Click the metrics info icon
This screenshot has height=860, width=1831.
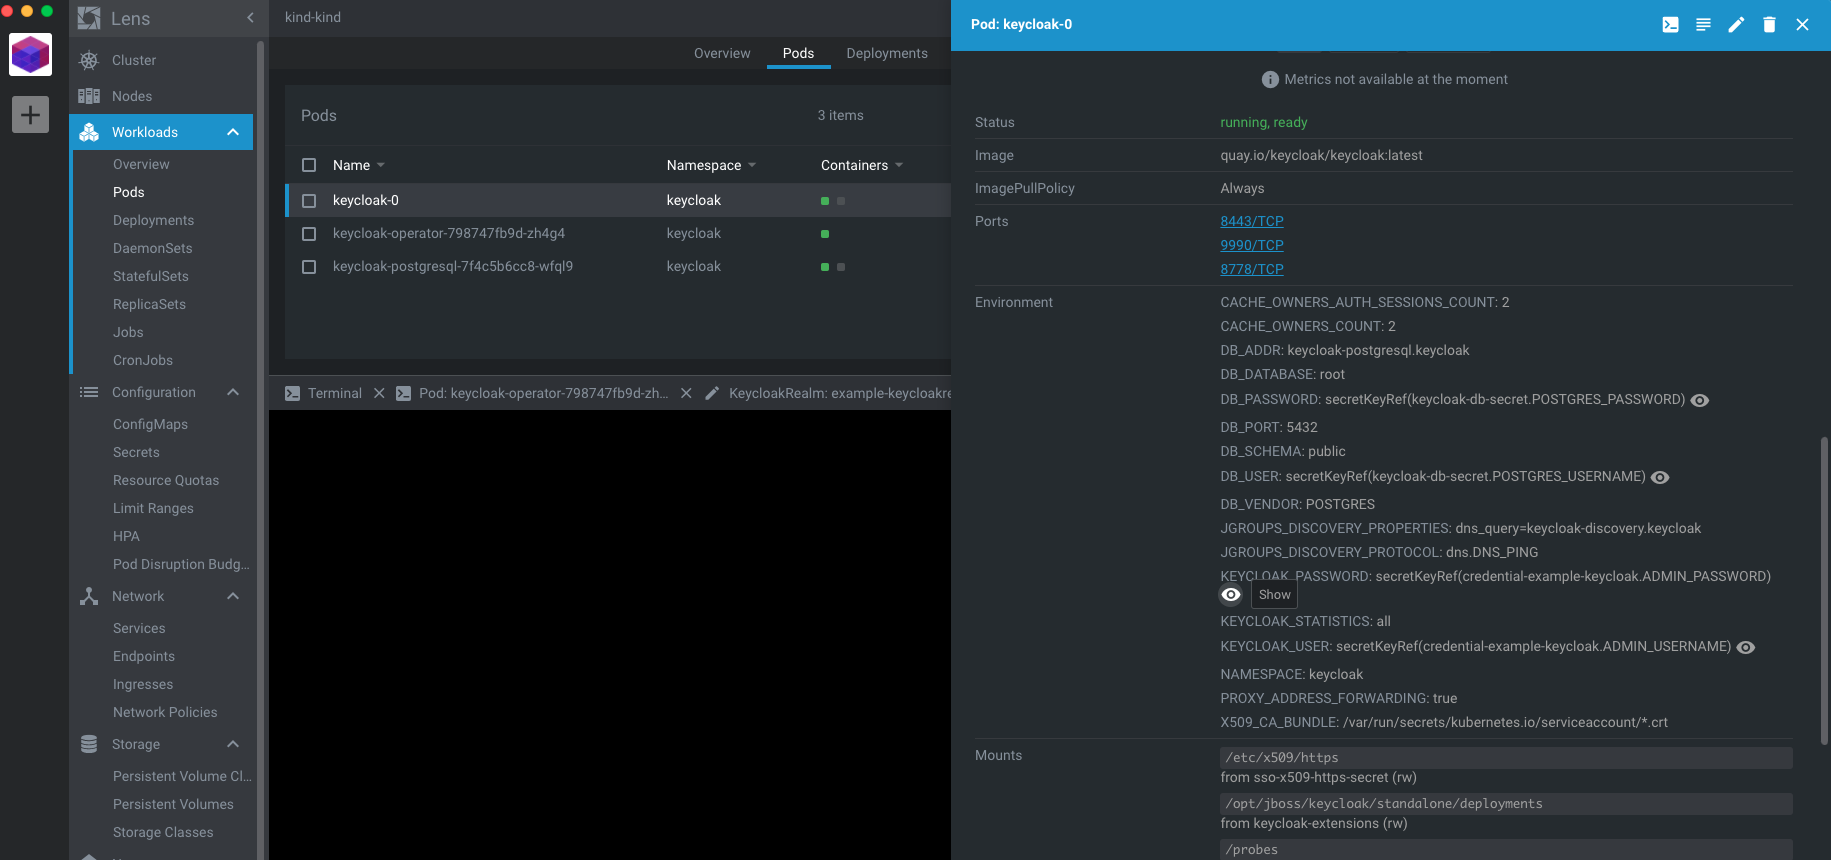(1270, 79)
